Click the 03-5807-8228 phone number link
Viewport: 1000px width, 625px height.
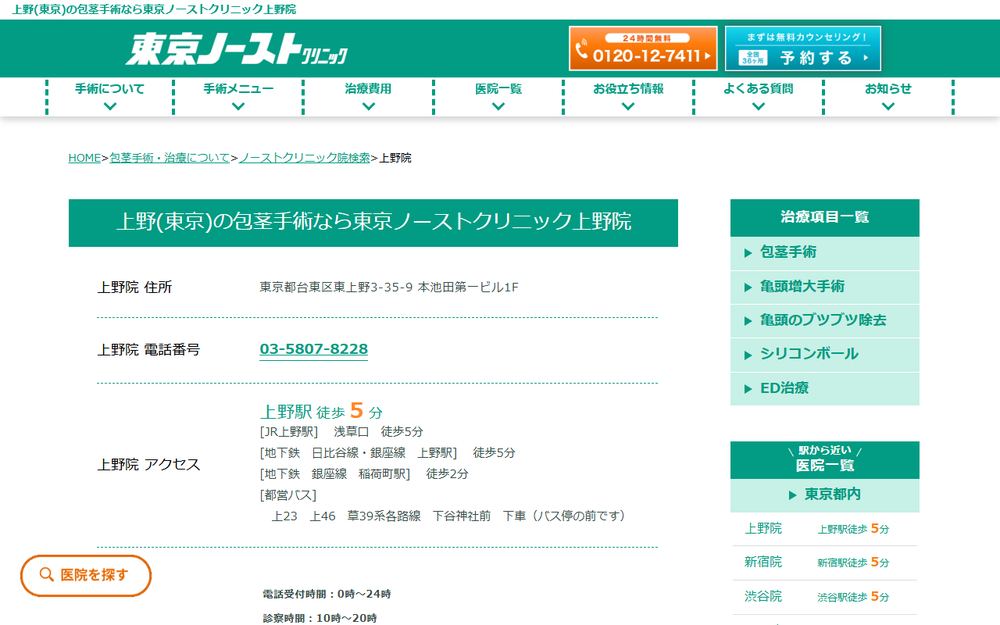[313, 349]
